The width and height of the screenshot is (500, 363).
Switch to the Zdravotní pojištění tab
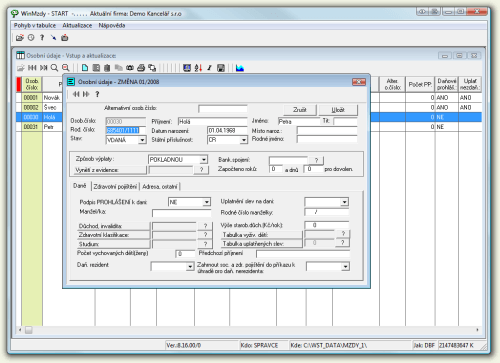pos(115,187)
